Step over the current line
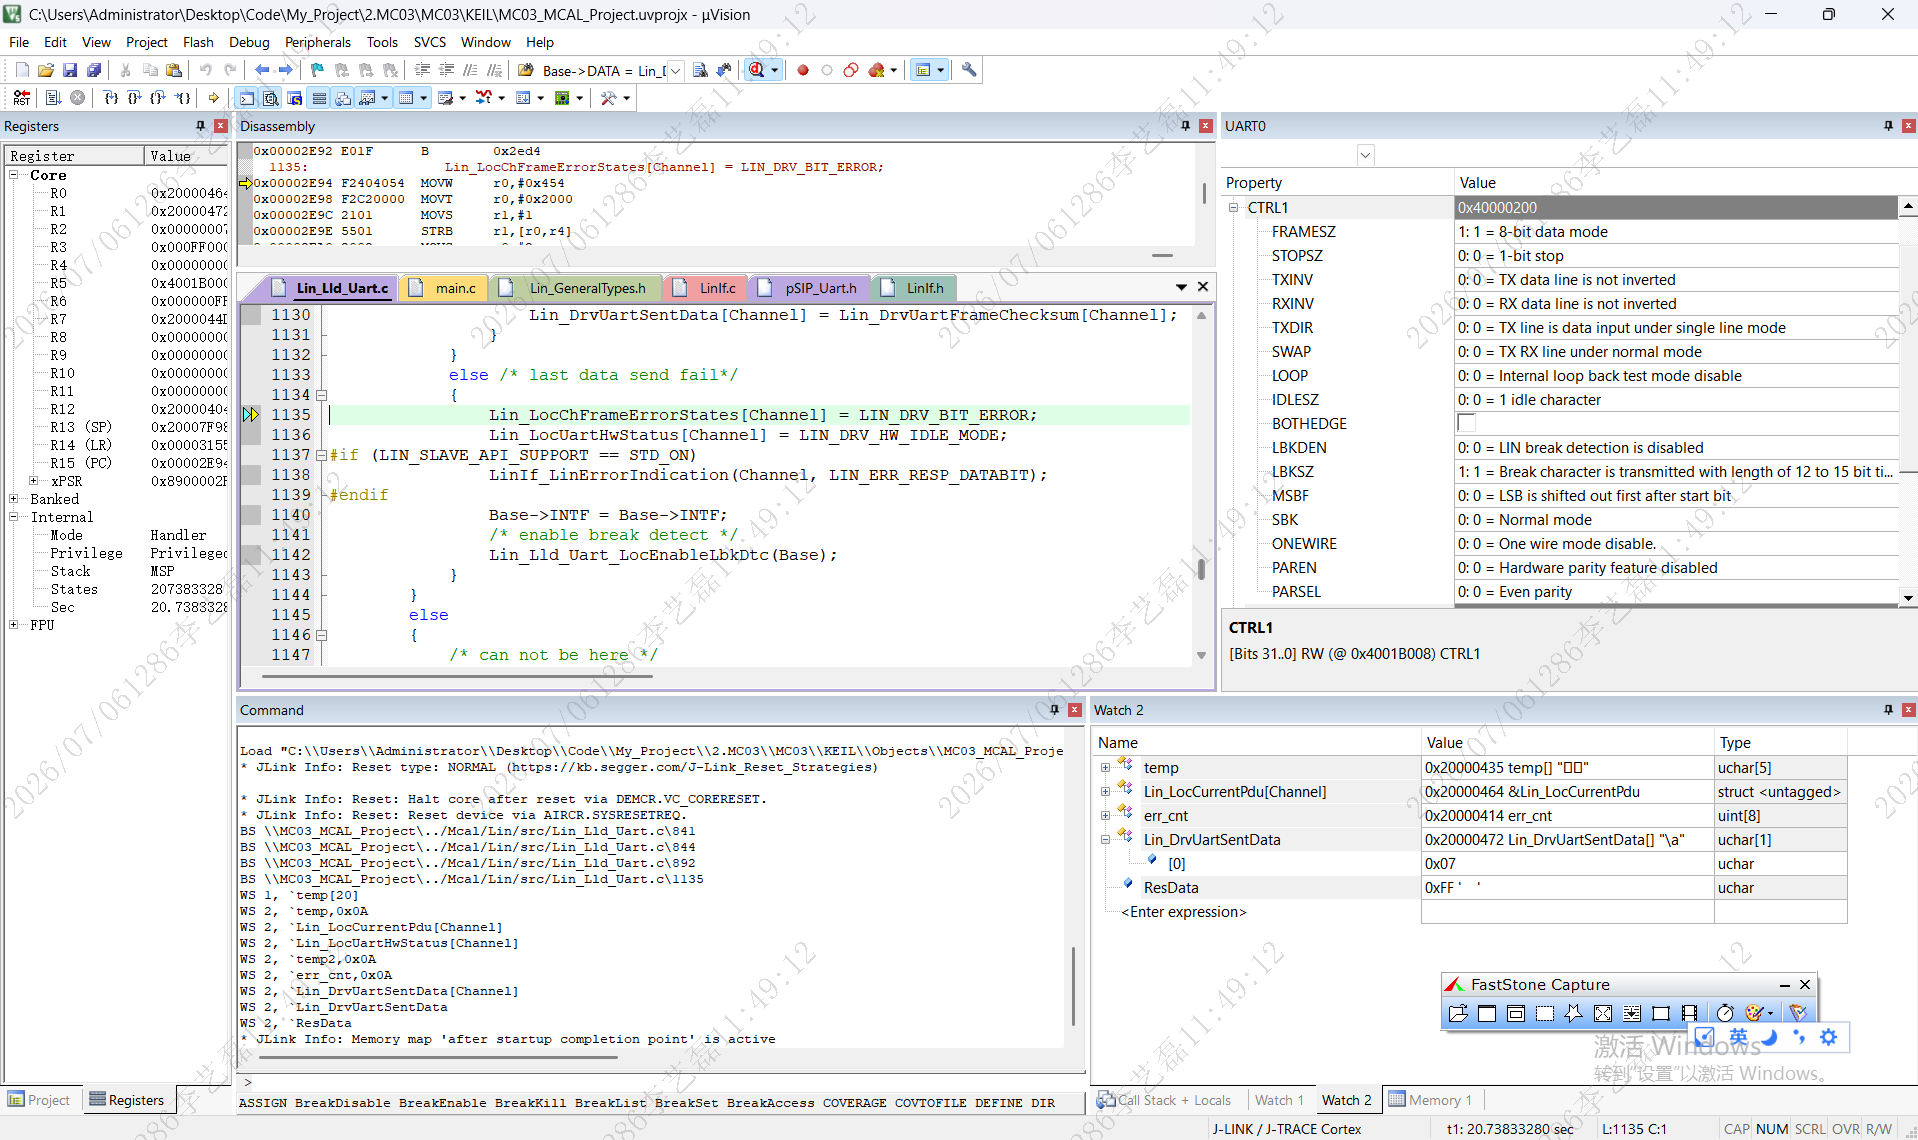Screen dimensions: 1918x1140 click(135, 98)
